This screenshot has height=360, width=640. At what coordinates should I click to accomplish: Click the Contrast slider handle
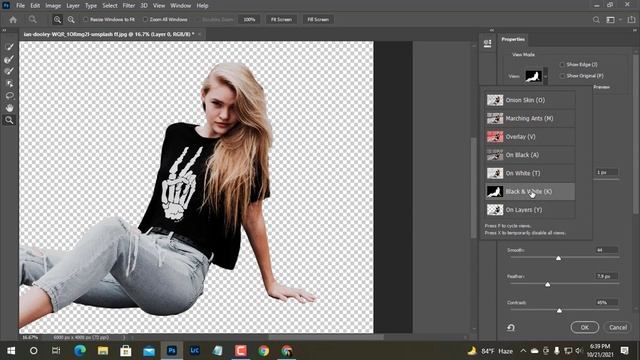(x=559, y=311)
